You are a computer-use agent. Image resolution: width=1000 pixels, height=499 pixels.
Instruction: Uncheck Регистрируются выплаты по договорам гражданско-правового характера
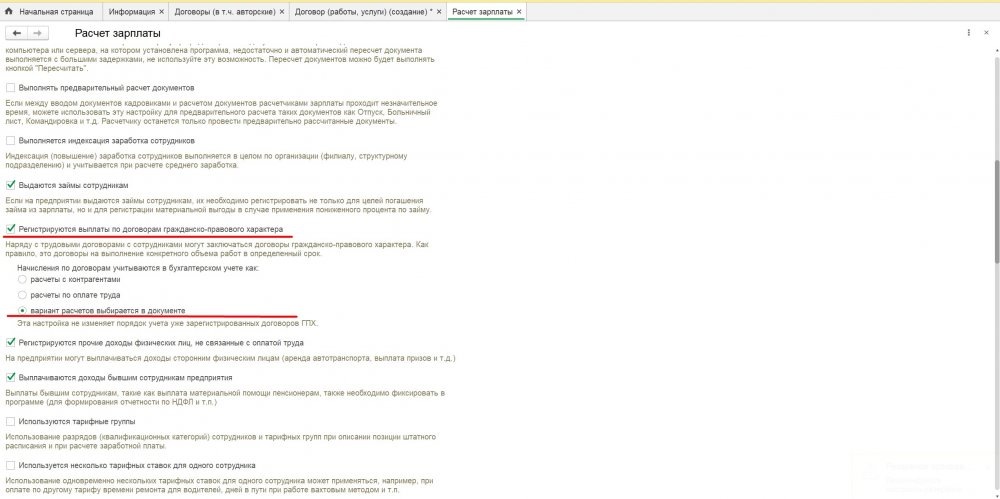coord(10,228)
